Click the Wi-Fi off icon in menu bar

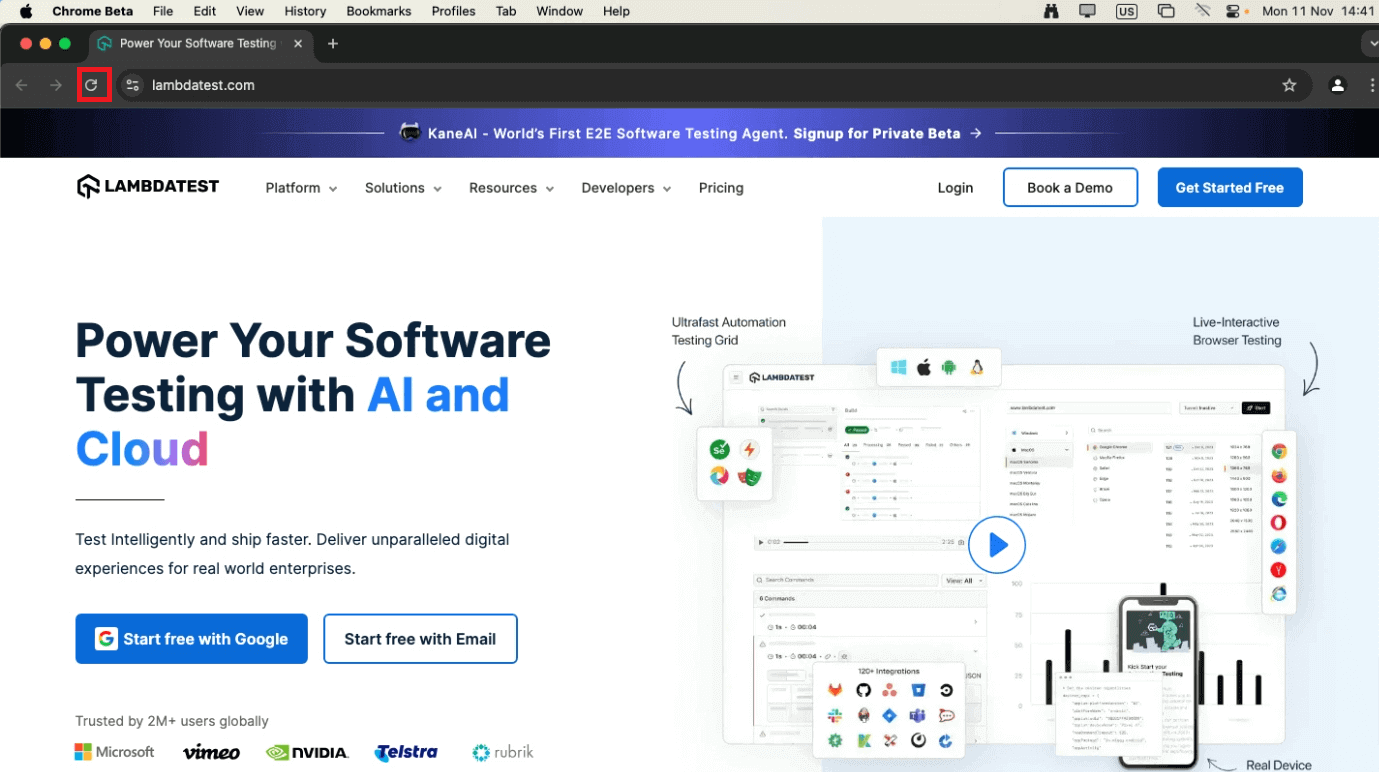point(1203,11)
